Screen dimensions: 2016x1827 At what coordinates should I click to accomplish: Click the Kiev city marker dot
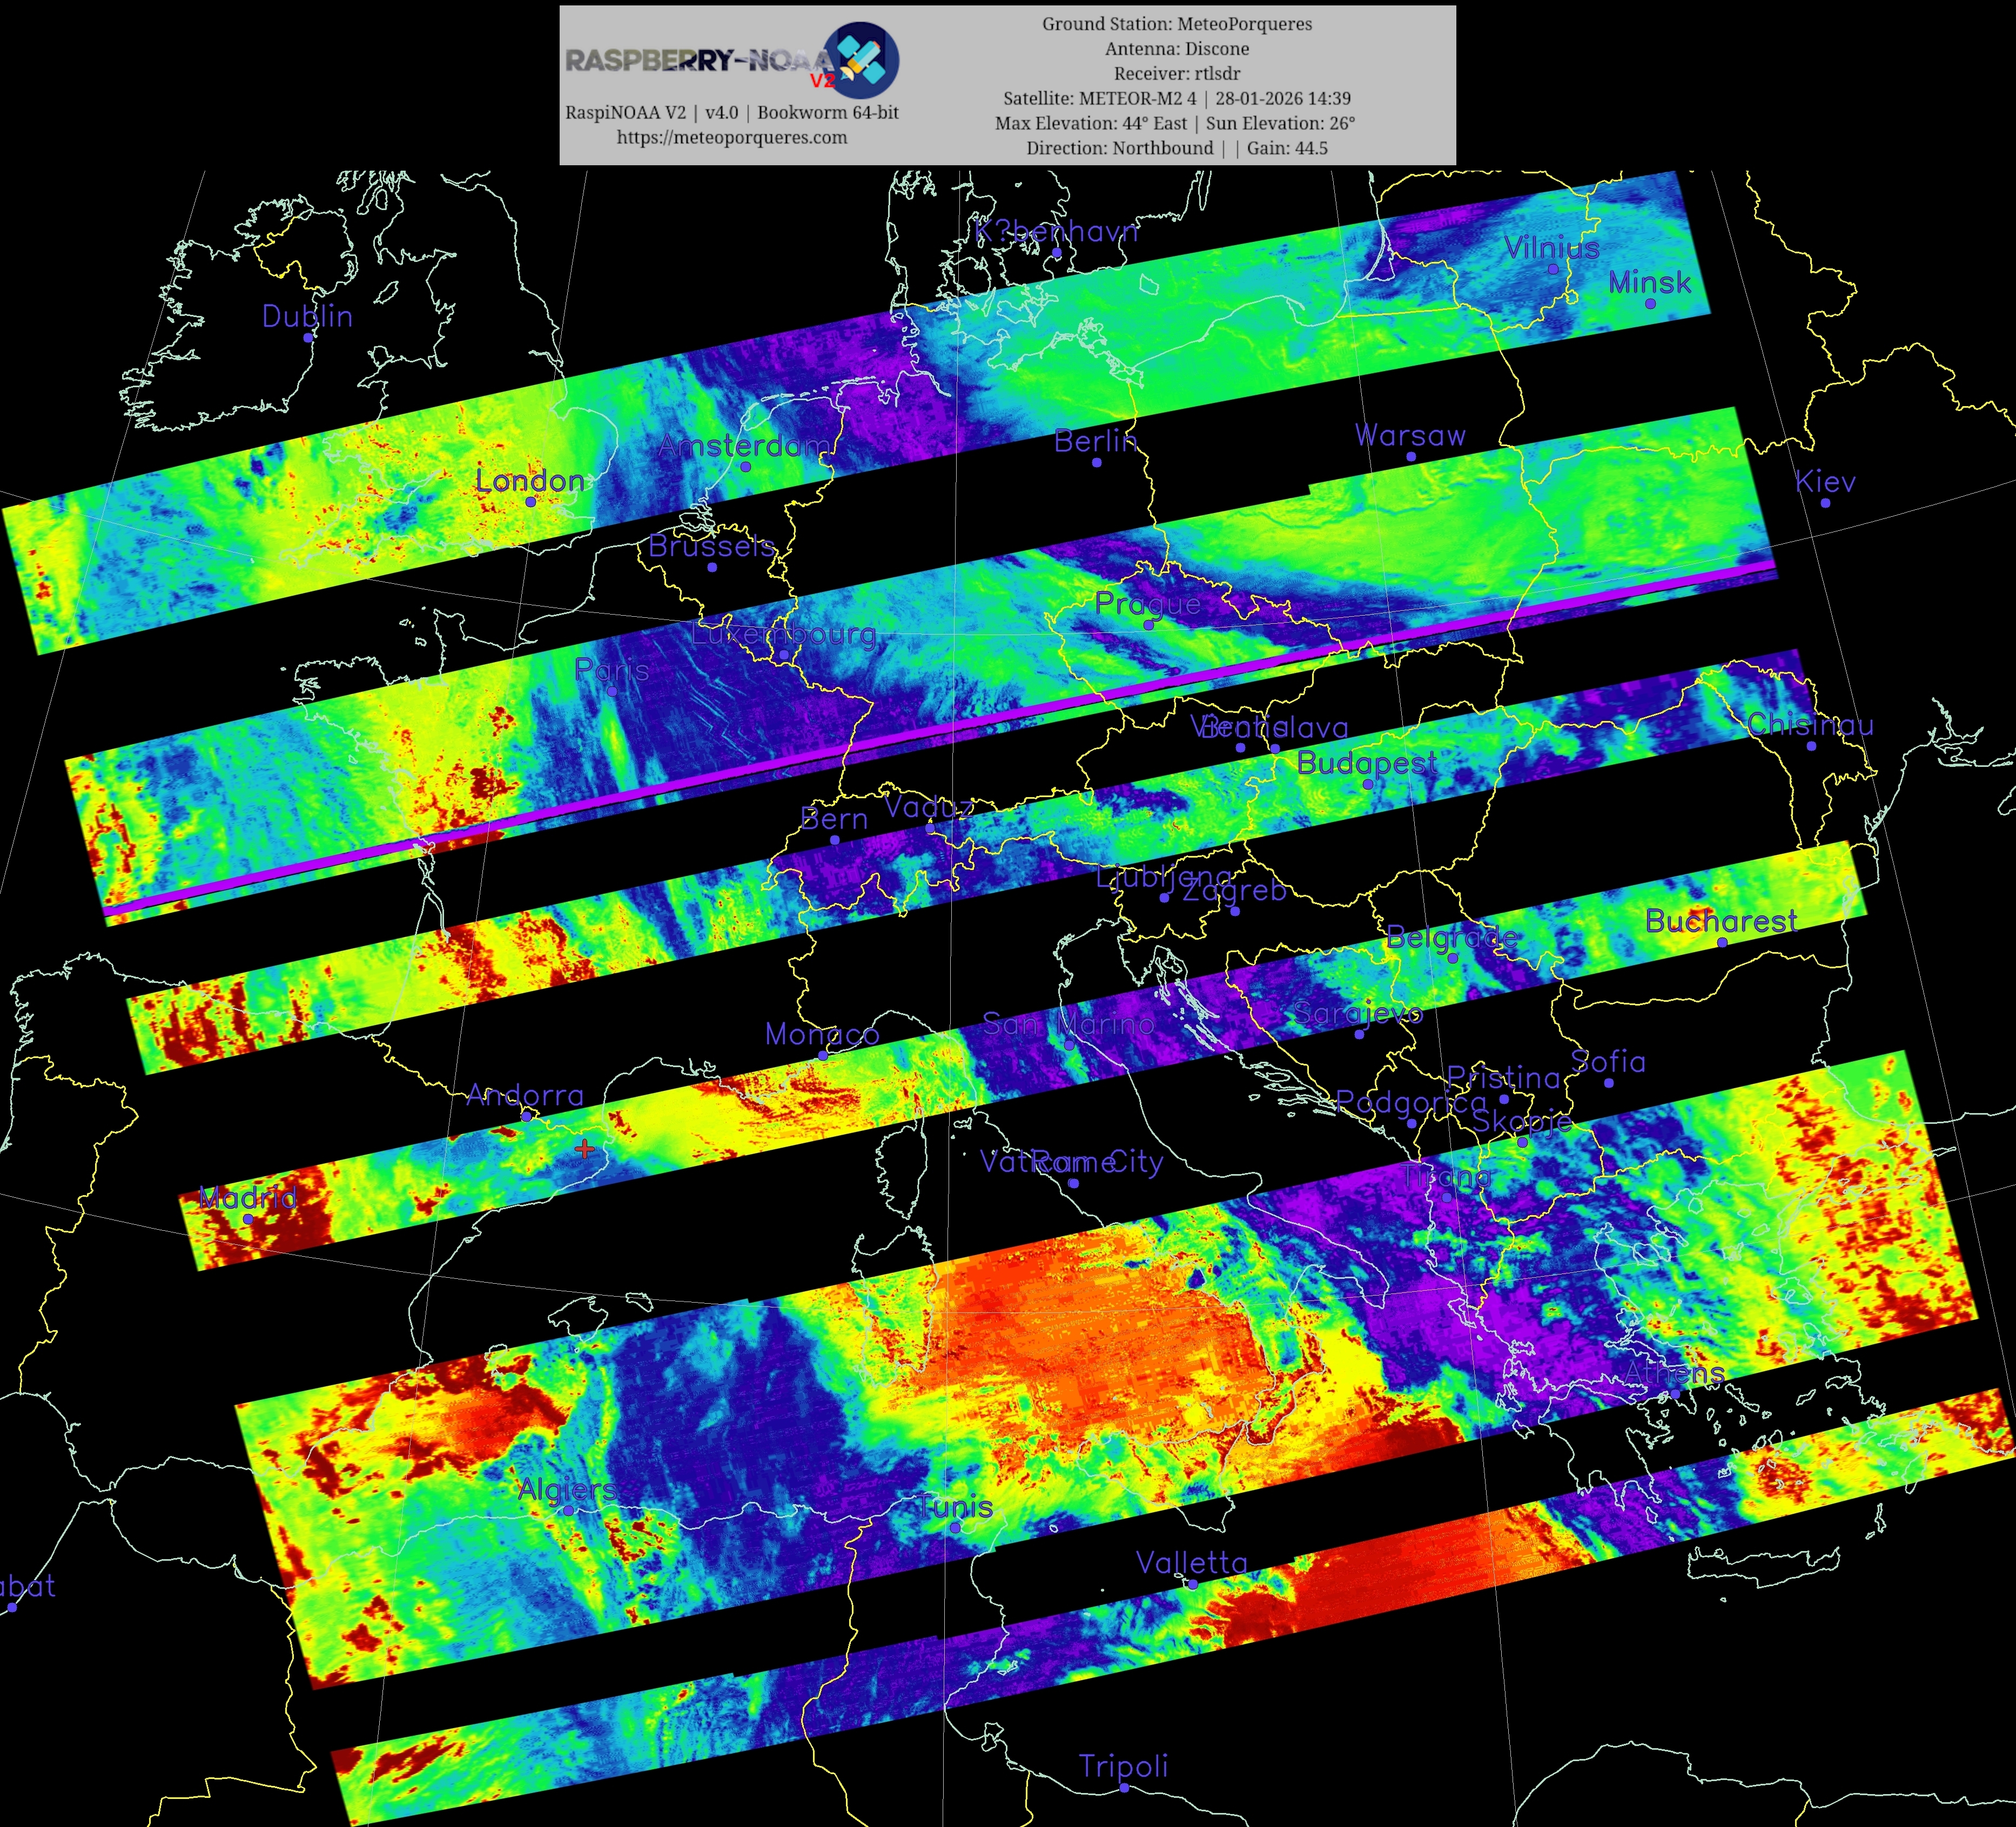tap(1825, 502)
